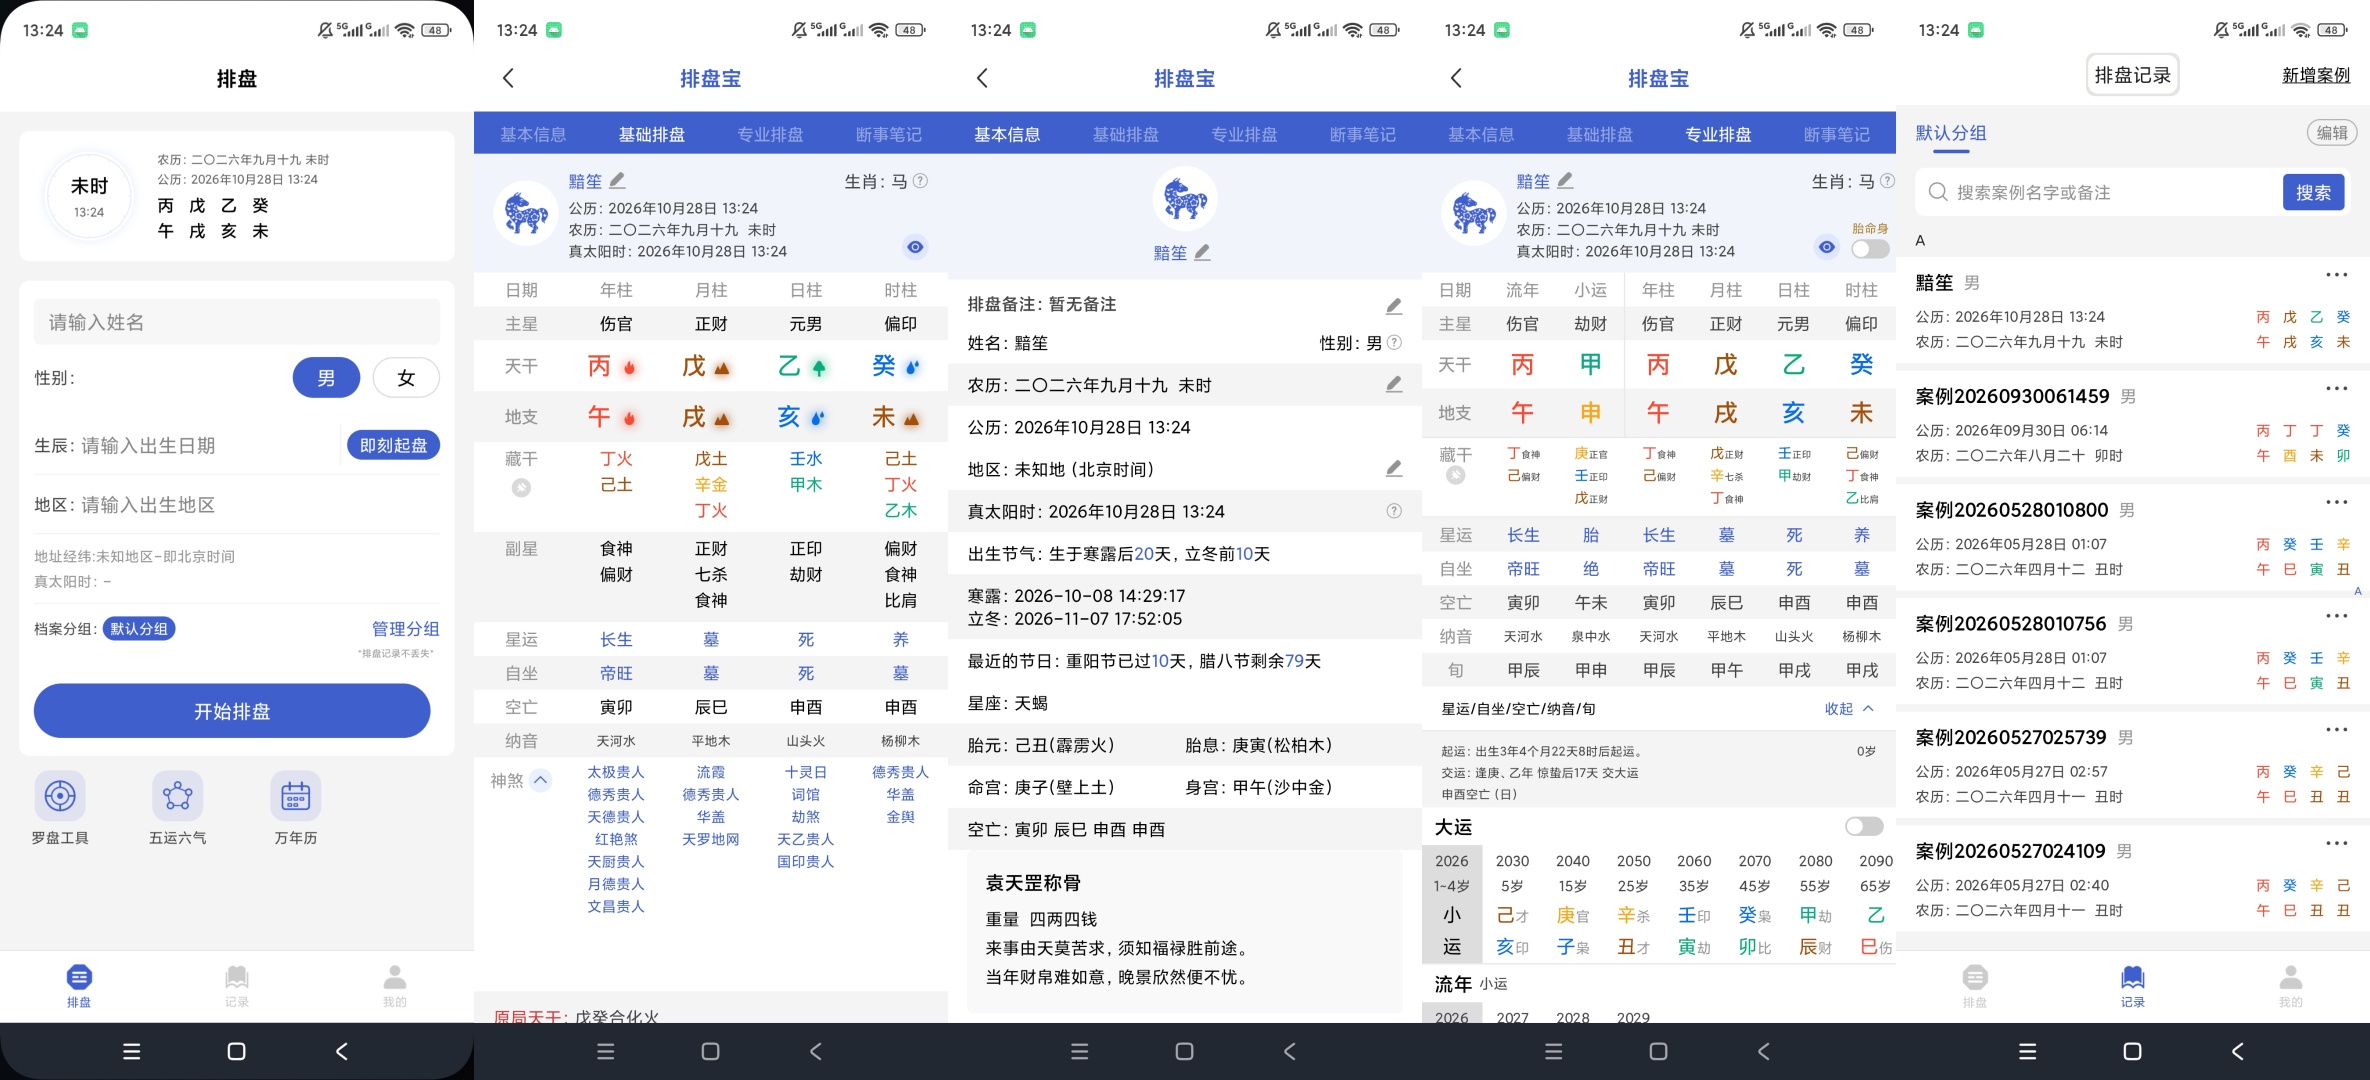The height and width of the screenshot is (1080, 2370).
Task: Expand 藏干 toggle on 基础排盘 screen
Action: click(x=521, y=488)
